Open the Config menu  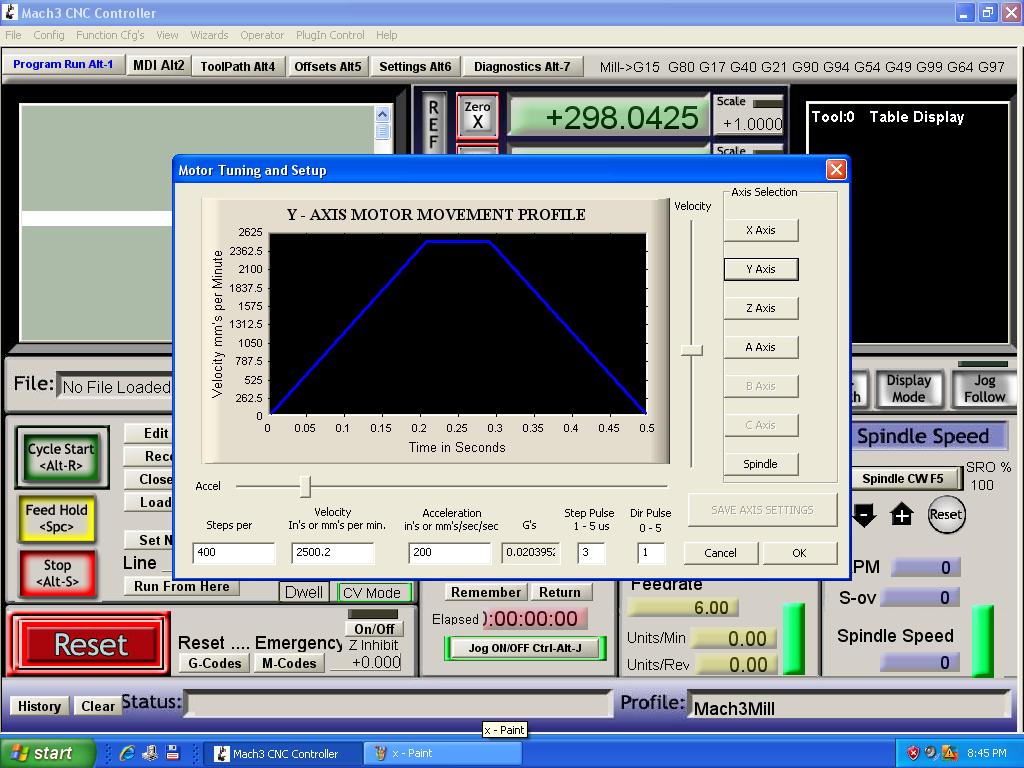click(x=48, y=35)
